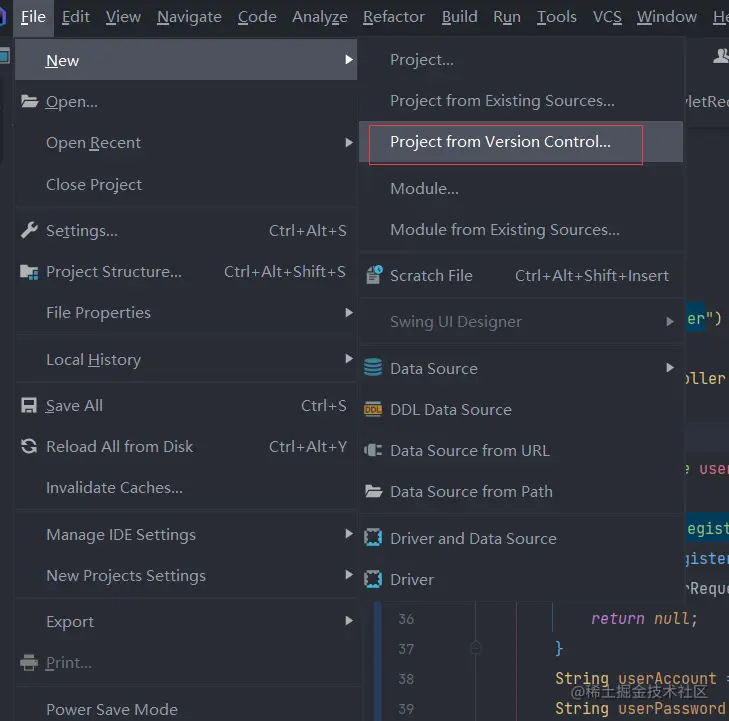Expand the Local History submenu arrow
Screen dimensions: 729x721
[349, 358]
